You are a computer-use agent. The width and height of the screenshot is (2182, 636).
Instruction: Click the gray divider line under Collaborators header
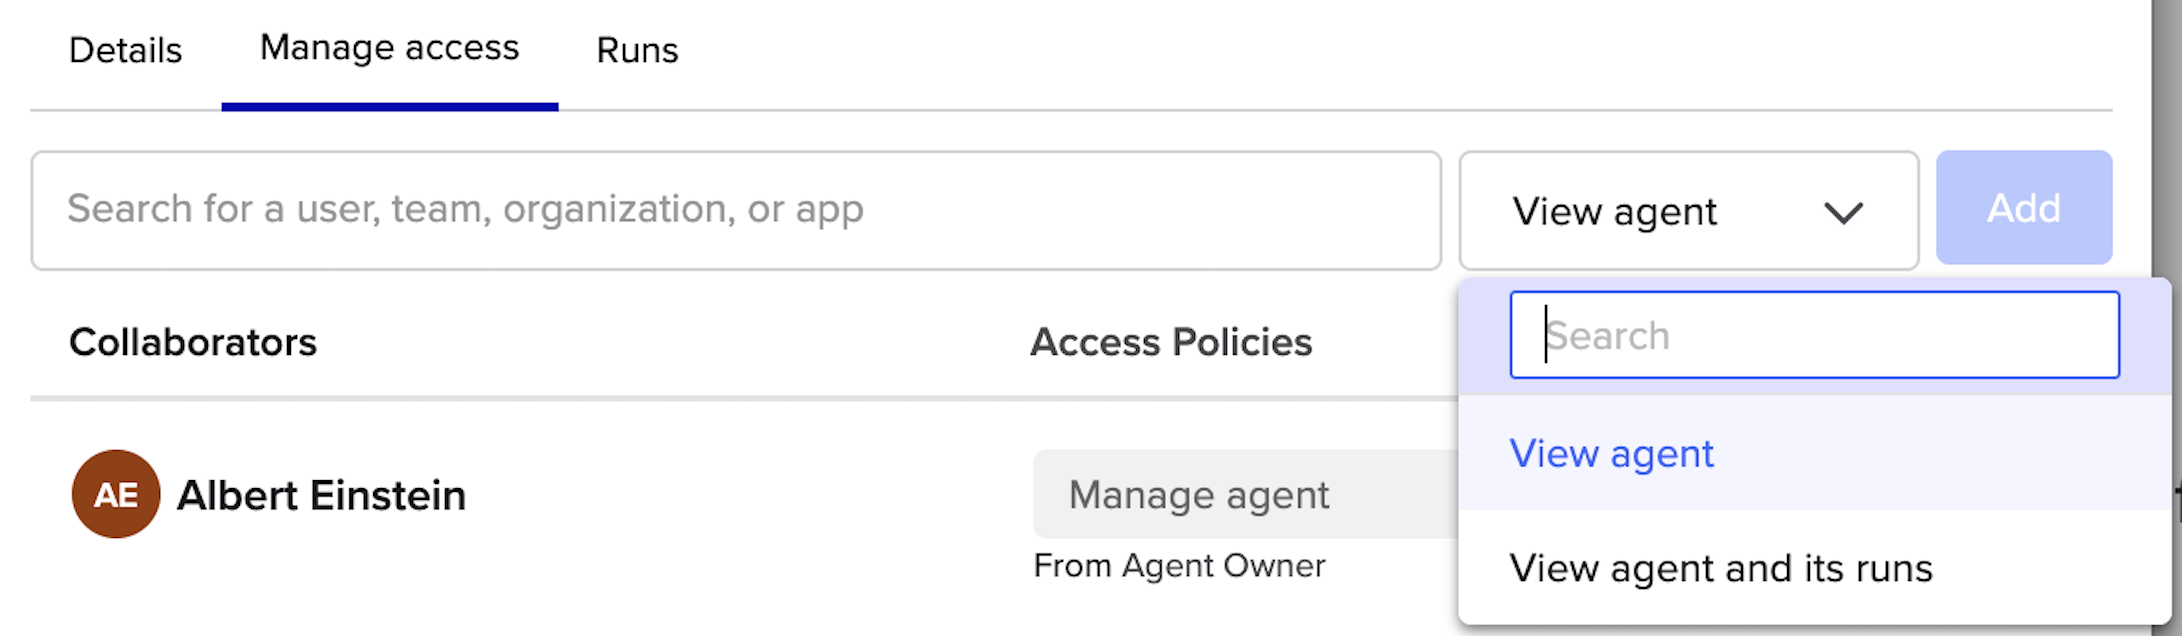[x=744, y=398]
